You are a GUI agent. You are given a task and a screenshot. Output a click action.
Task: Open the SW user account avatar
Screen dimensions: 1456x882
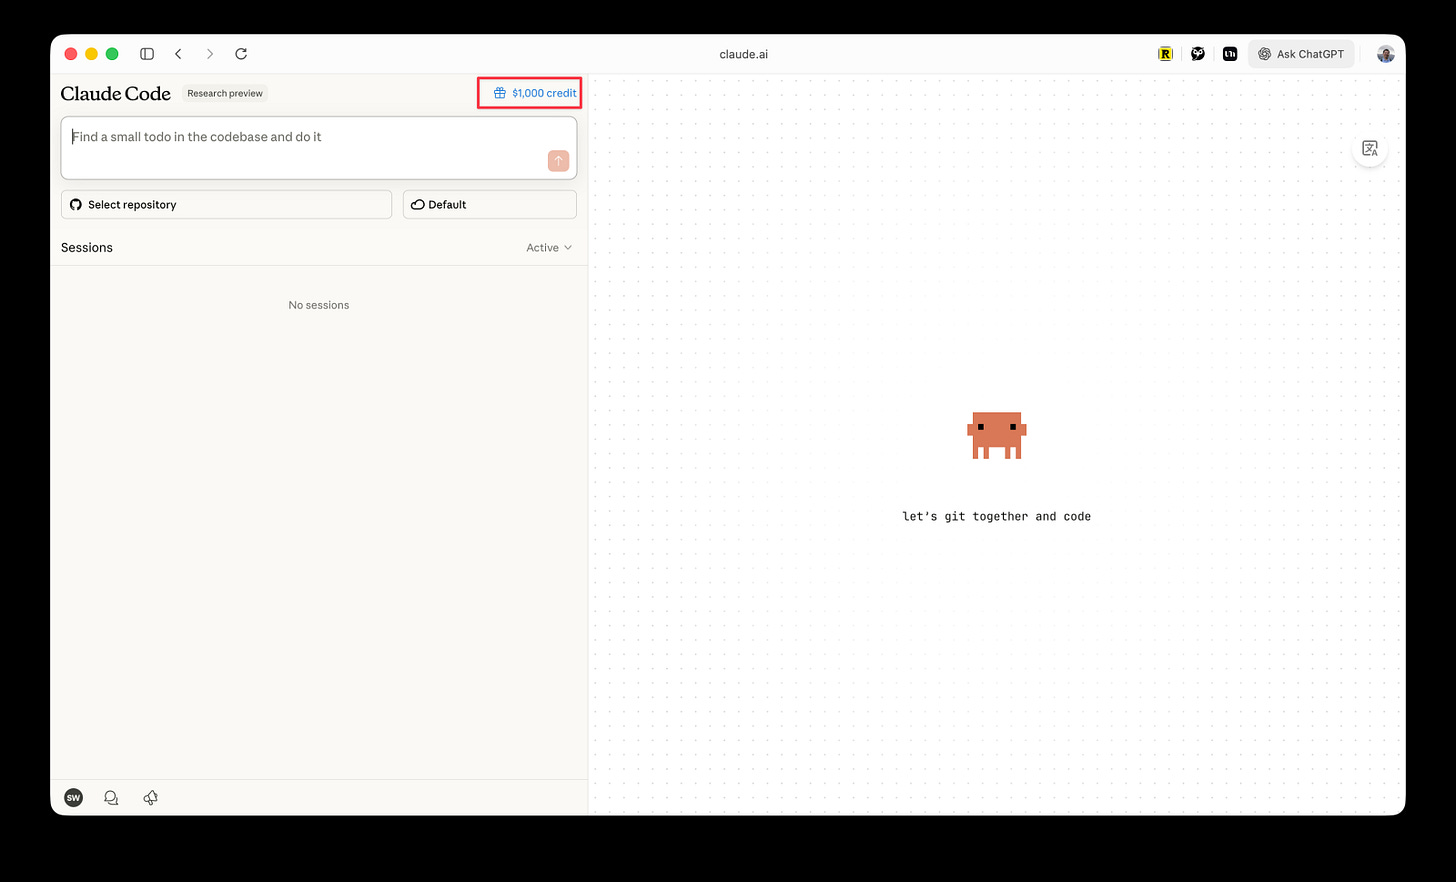73,797
